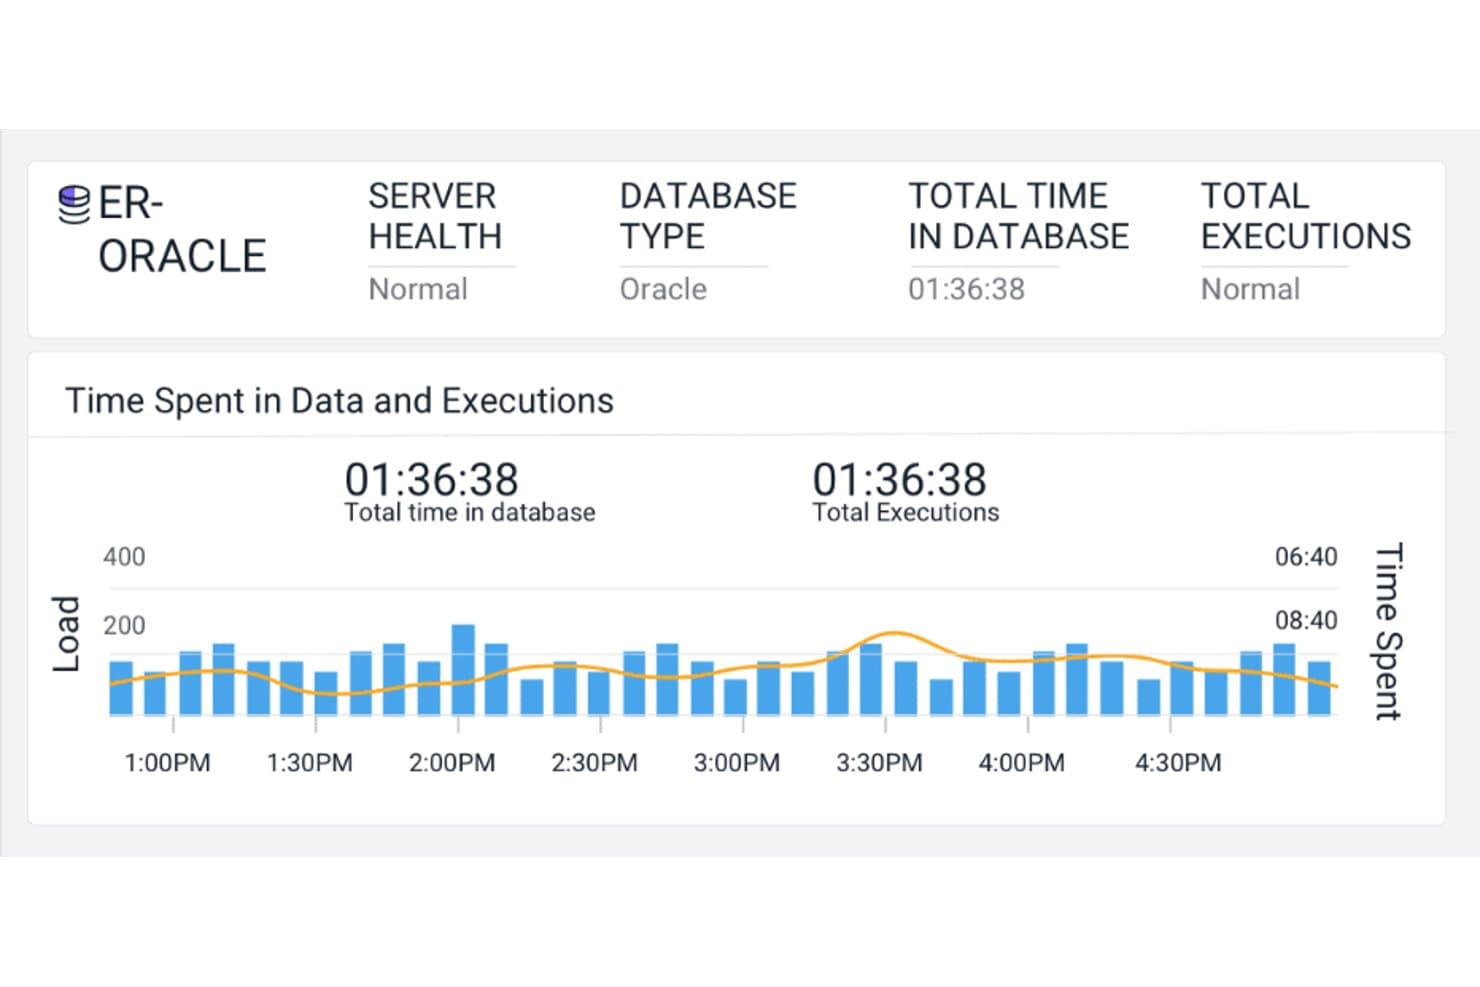The image size is (1480, 987).
Task: Select the 1:00PM time axis label
Action: (167, 763)
